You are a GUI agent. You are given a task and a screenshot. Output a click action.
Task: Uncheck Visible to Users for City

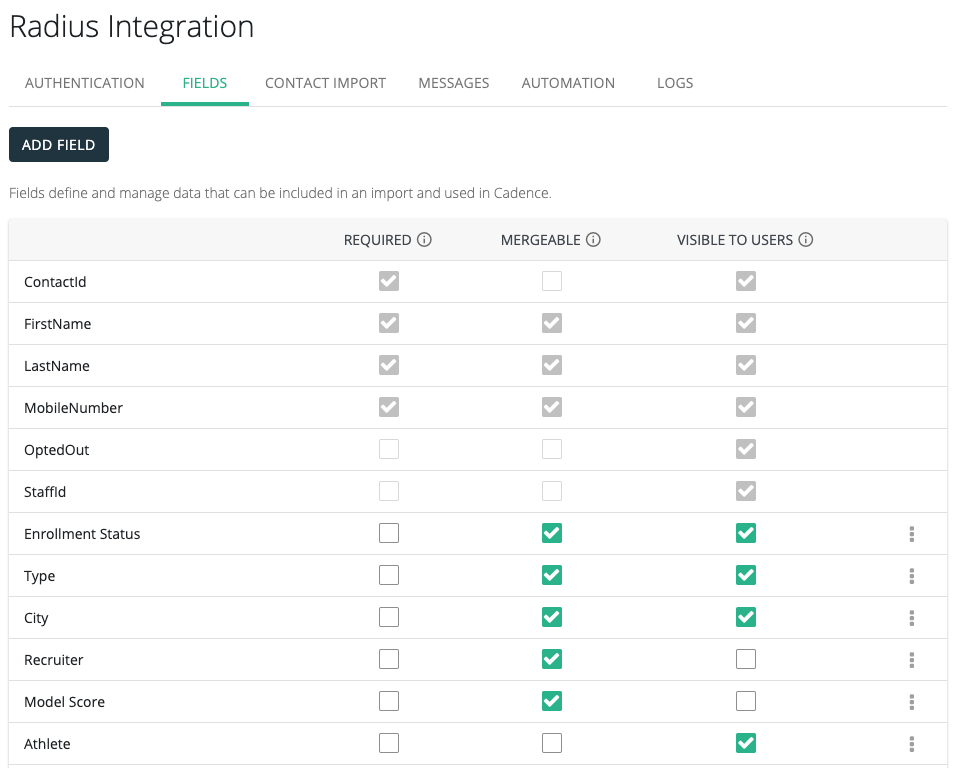coord(745,618)
